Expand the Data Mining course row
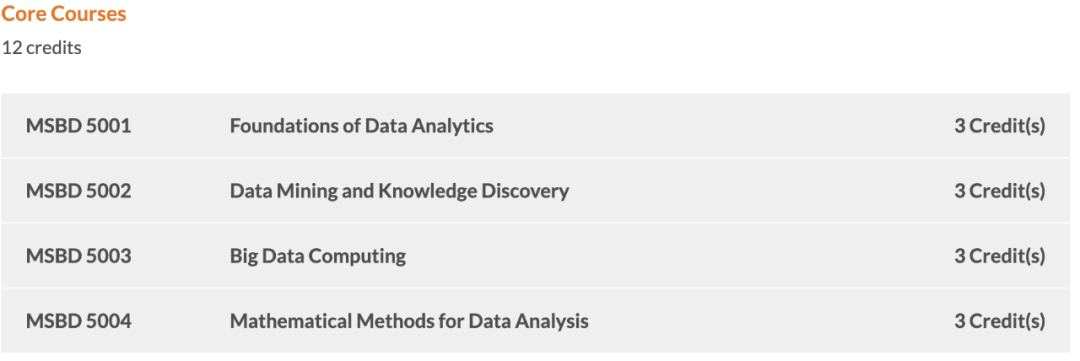This screenshot has height=361, width=1080. pos(536,191)
